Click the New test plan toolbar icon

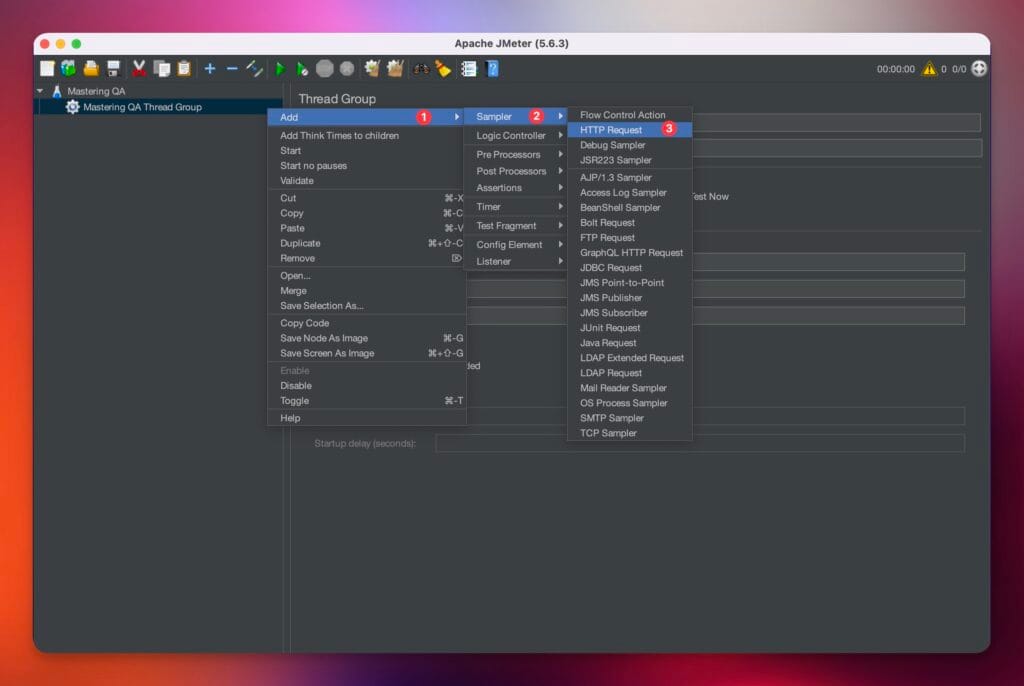pos(47,69)
